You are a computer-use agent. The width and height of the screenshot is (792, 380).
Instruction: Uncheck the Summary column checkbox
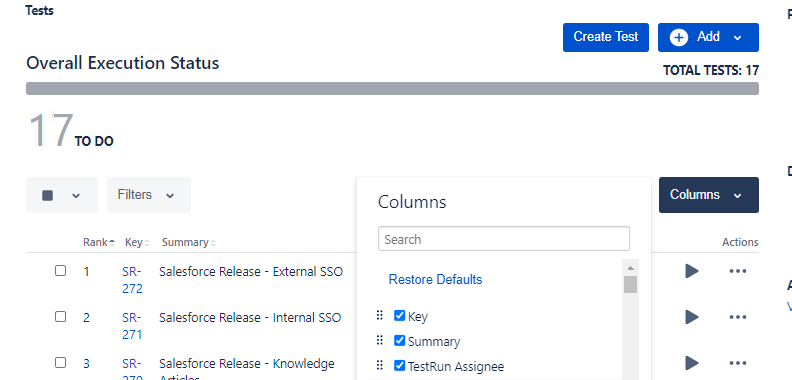pyautogui.click(x=400, y=341)
